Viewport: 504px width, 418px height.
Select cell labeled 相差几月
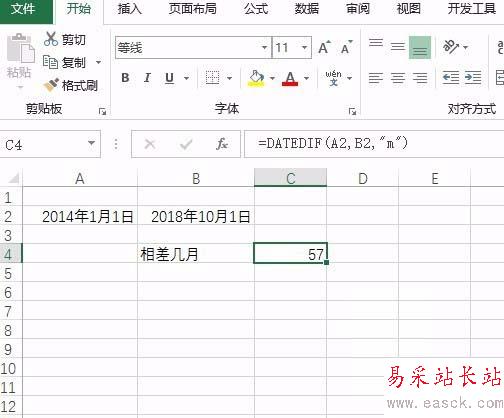click(x=196, y=254)
